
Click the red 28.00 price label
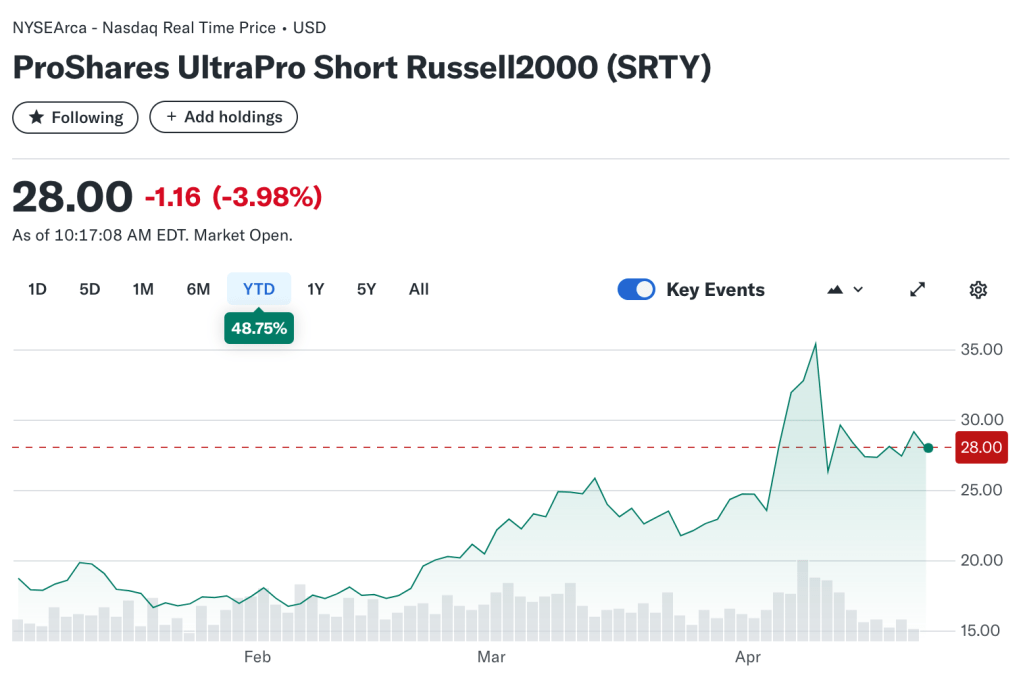tap(981, 447)
